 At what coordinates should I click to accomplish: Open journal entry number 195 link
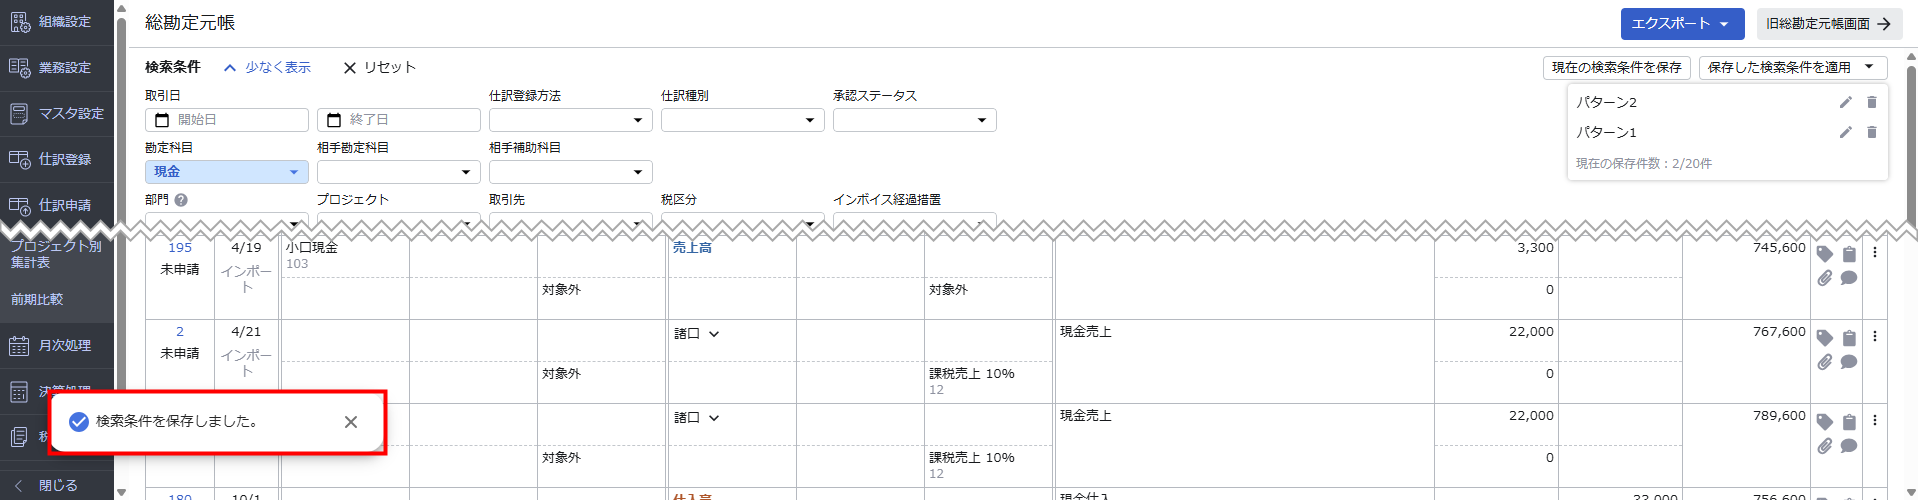pyautogui.click(x=180, y=247)
